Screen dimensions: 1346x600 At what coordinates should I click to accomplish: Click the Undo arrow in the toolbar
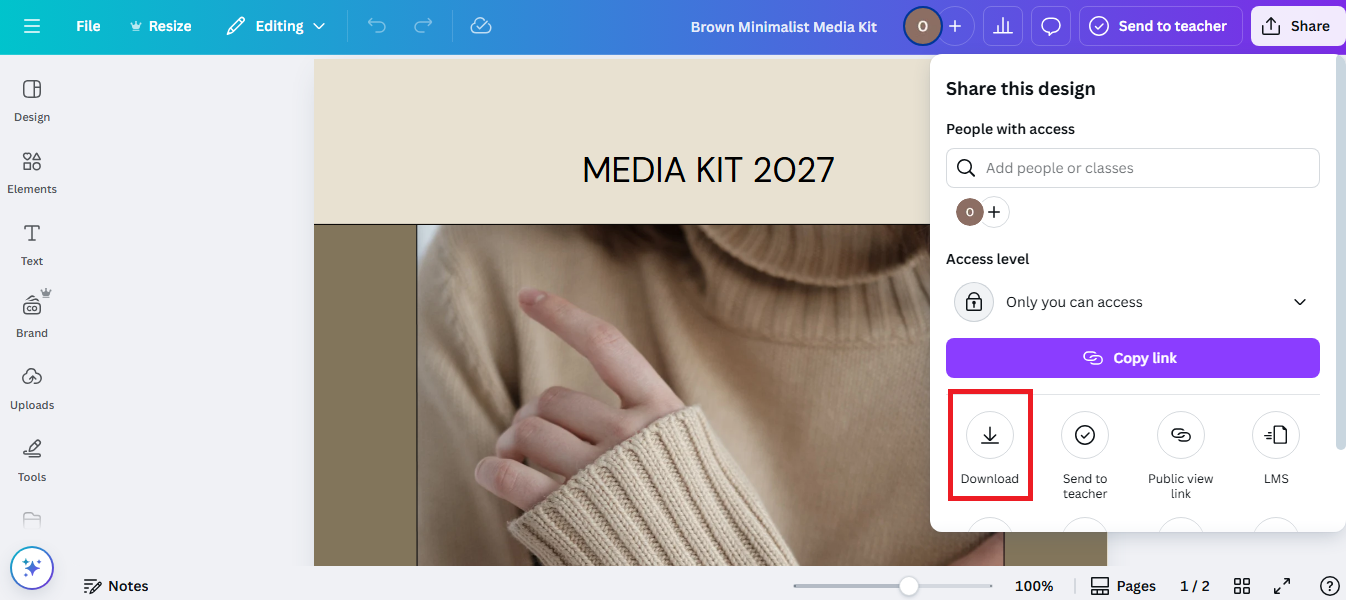tap(377, 26)
